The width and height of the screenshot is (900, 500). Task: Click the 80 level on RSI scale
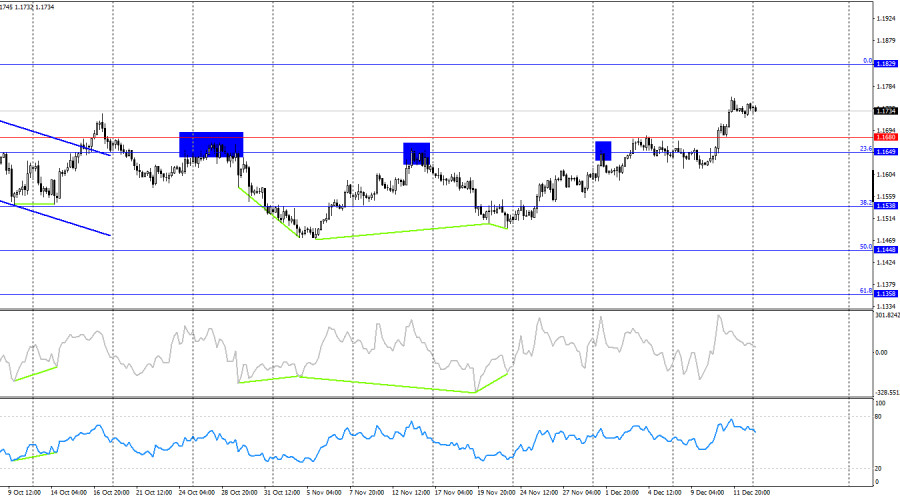pyautogui.click(x=878, y=417)
